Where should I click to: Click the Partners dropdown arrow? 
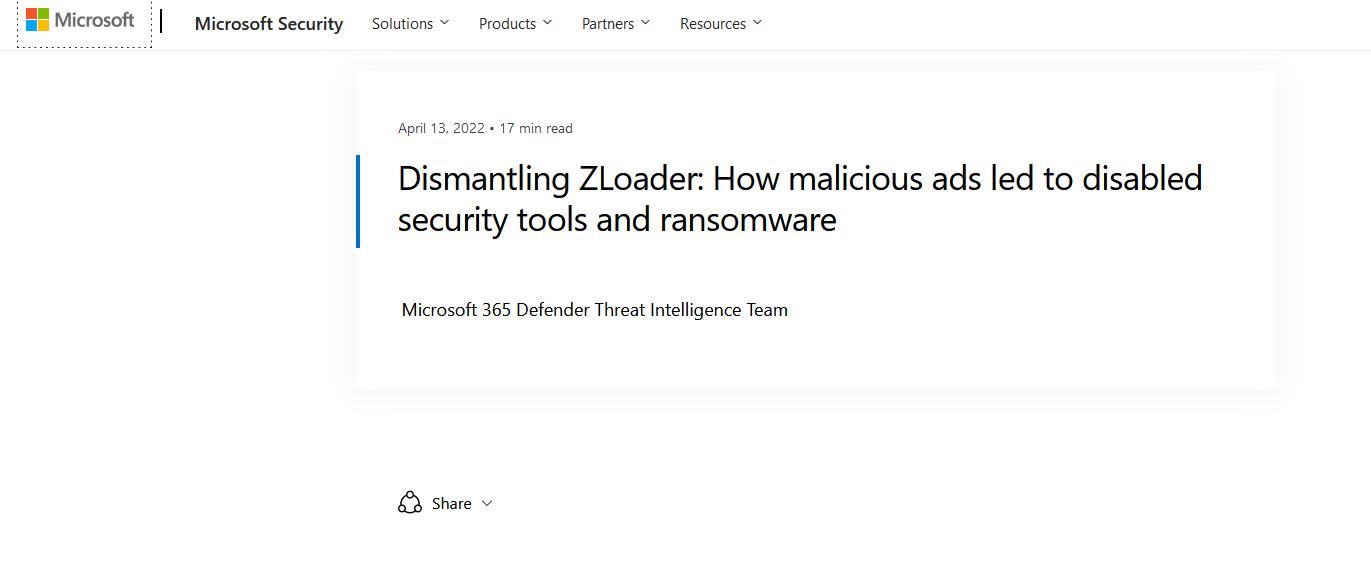point(646,23)
